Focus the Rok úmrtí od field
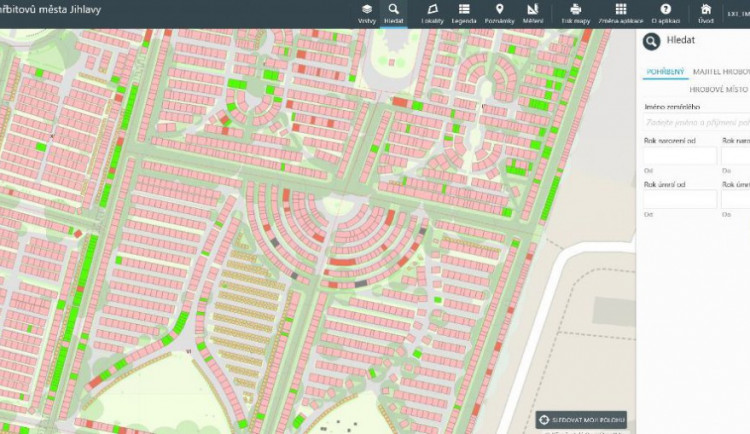The height and width of the screenshot is (434, 750). (680, 199)
